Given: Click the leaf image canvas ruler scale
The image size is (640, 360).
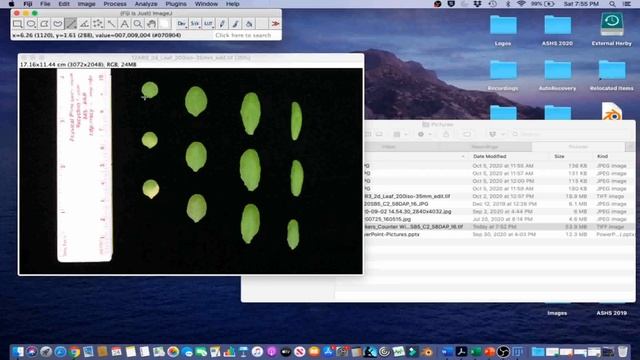Looking at the screenshot, I should coord(84,165).
